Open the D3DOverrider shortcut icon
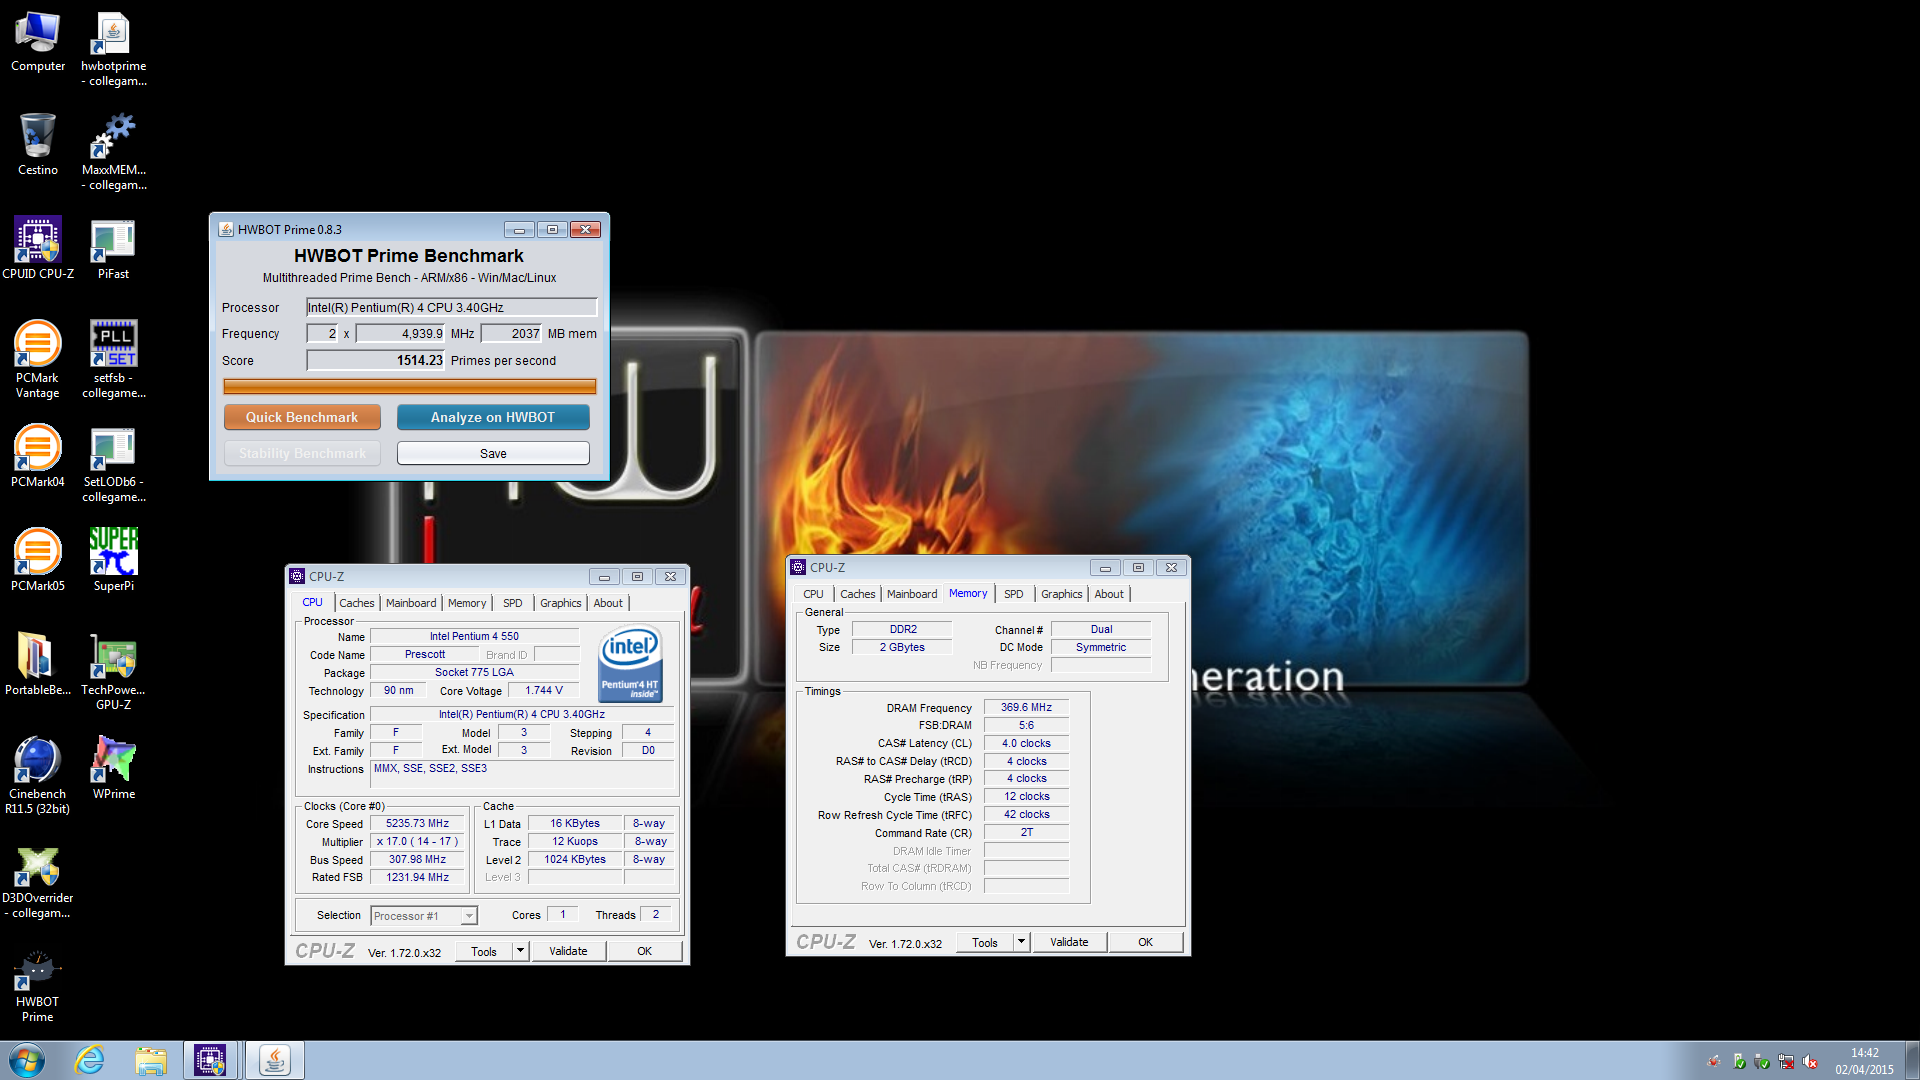 coord(38,884)
